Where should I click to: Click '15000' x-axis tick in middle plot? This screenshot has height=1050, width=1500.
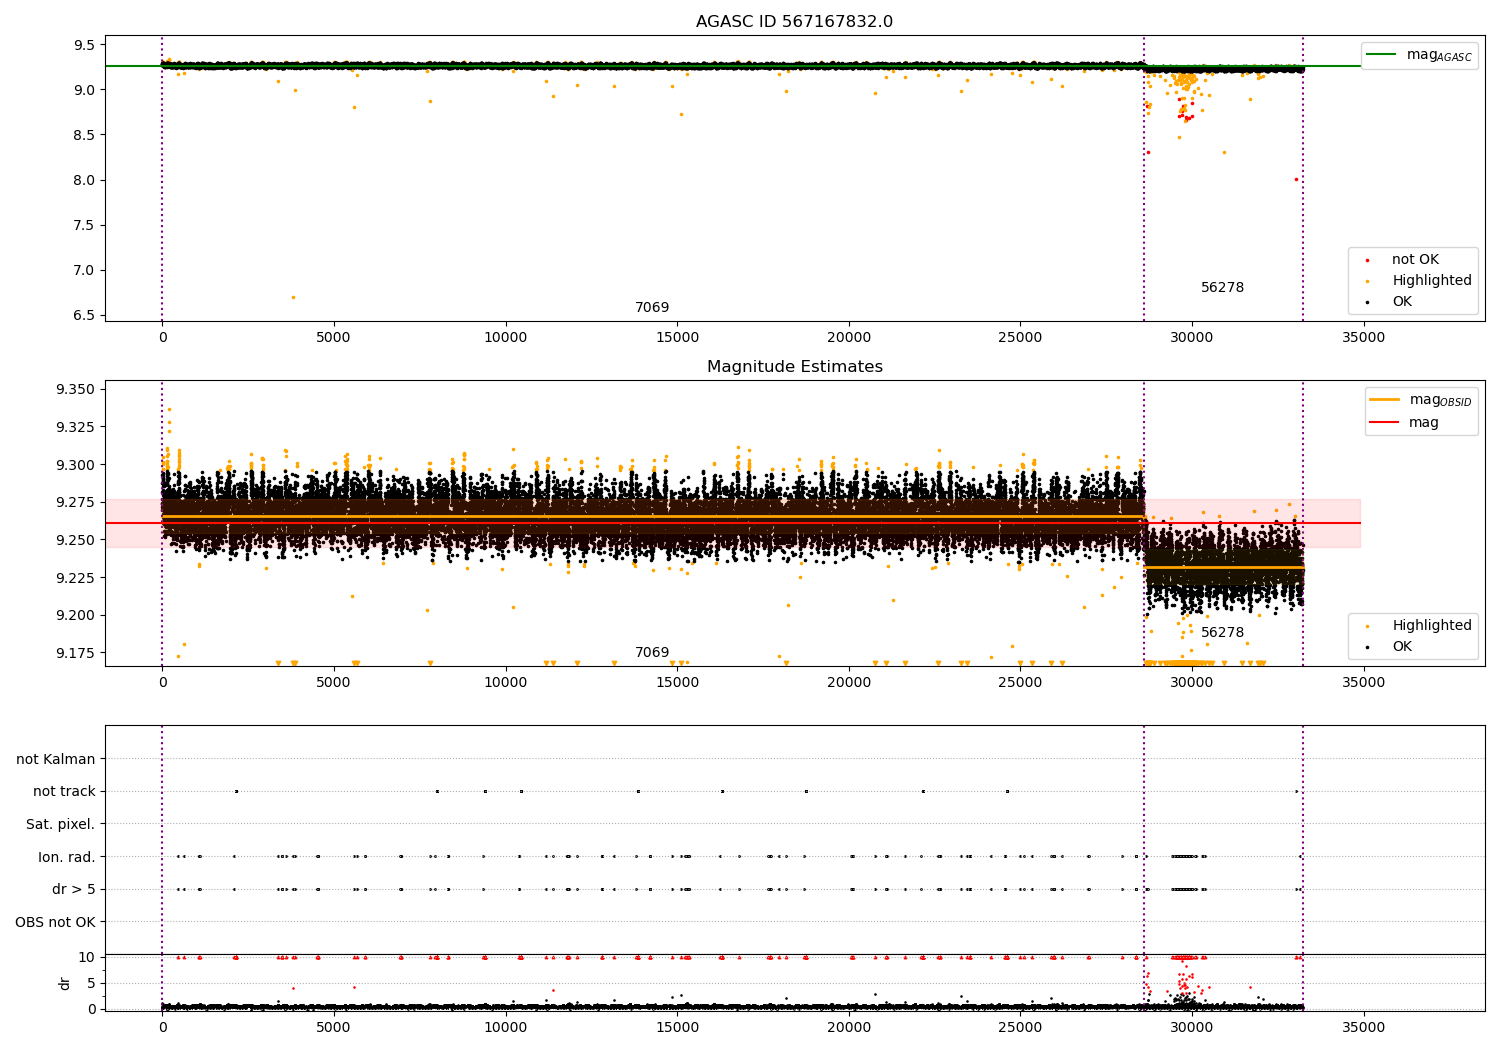[677, 683]
